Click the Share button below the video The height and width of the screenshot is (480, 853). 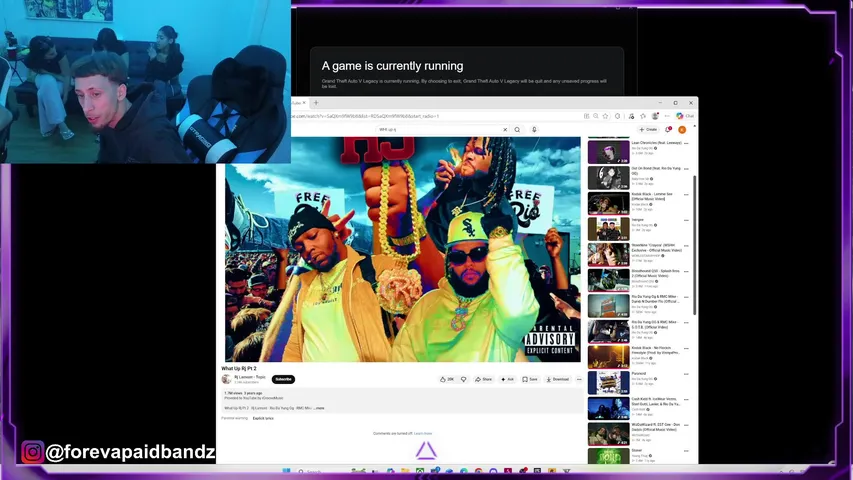click(x=483, y=379)
